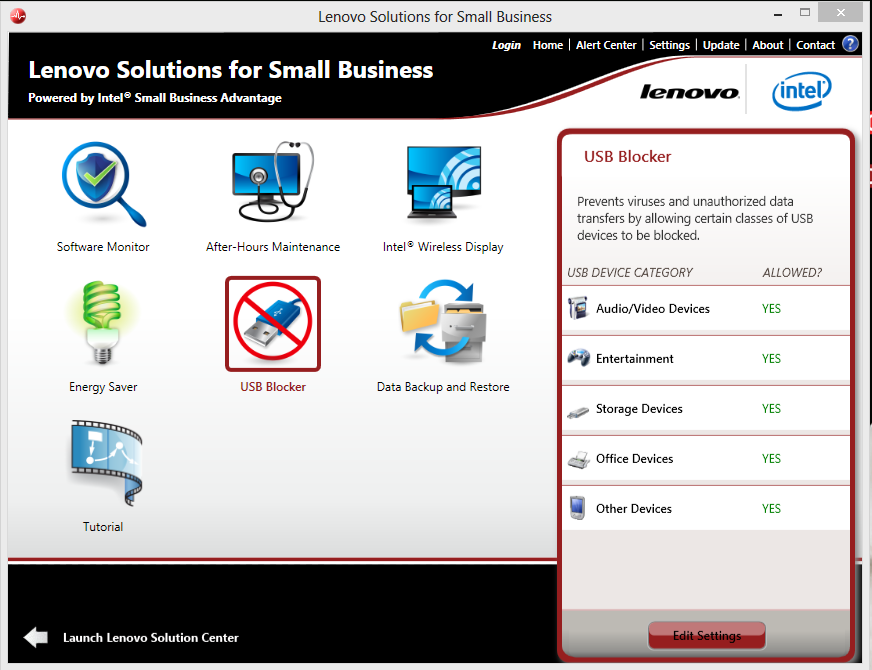Viewport: 872px width, 670px height.
Task: Click the USB Blocker panel heading
Action: click(x=627, y=157)
